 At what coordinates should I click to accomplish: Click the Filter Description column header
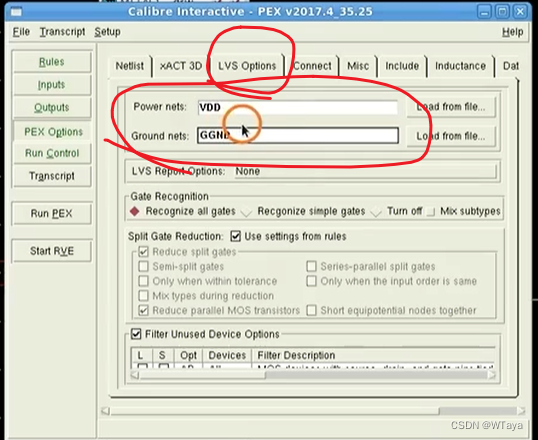[x=373, y=355]
